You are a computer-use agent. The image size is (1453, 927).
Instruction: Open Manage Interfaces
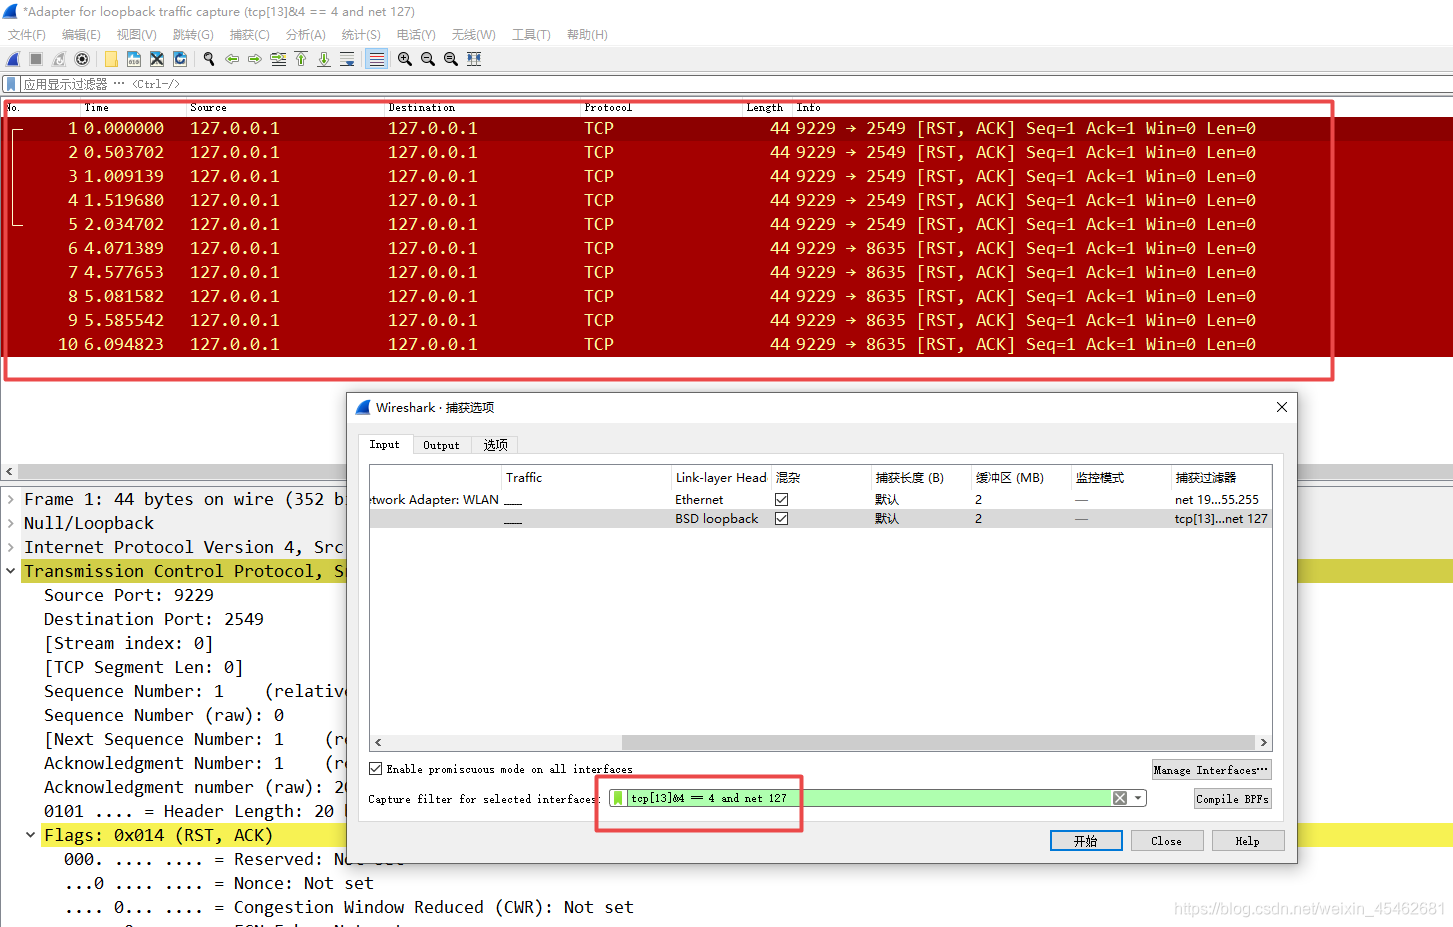click(x=1211, y=769)
